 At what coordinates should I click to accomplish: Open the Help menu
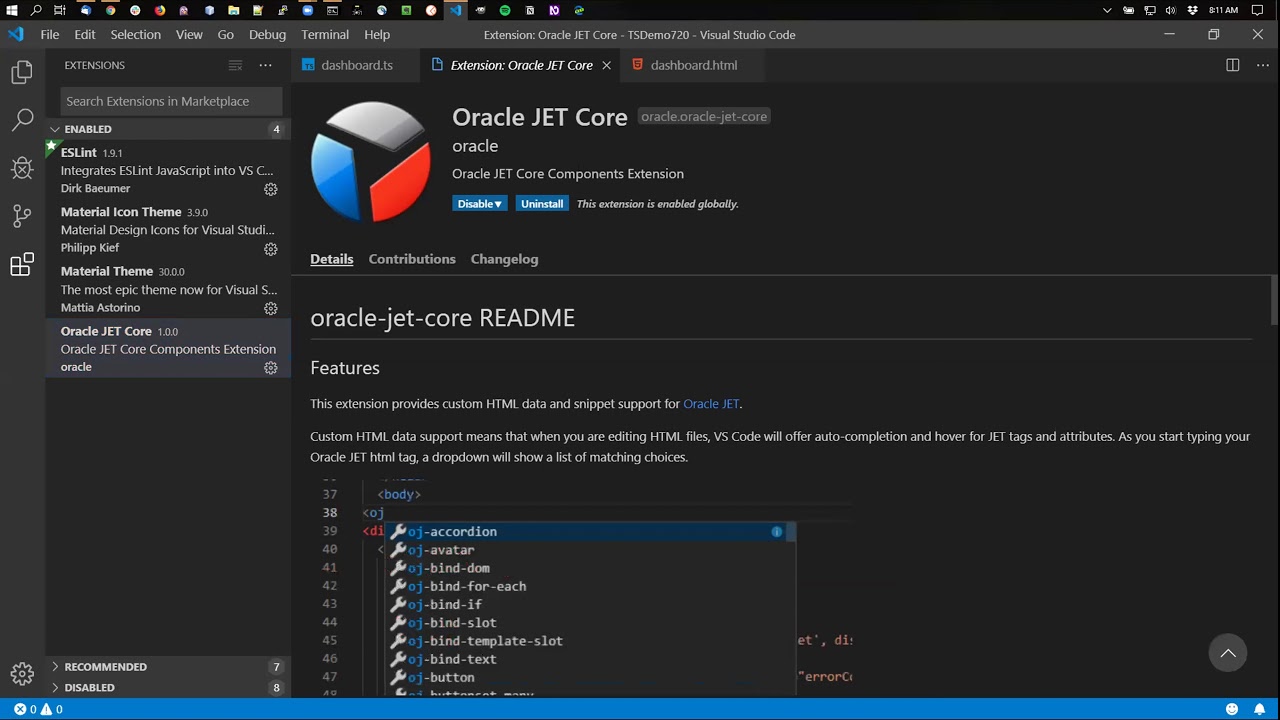377,34
